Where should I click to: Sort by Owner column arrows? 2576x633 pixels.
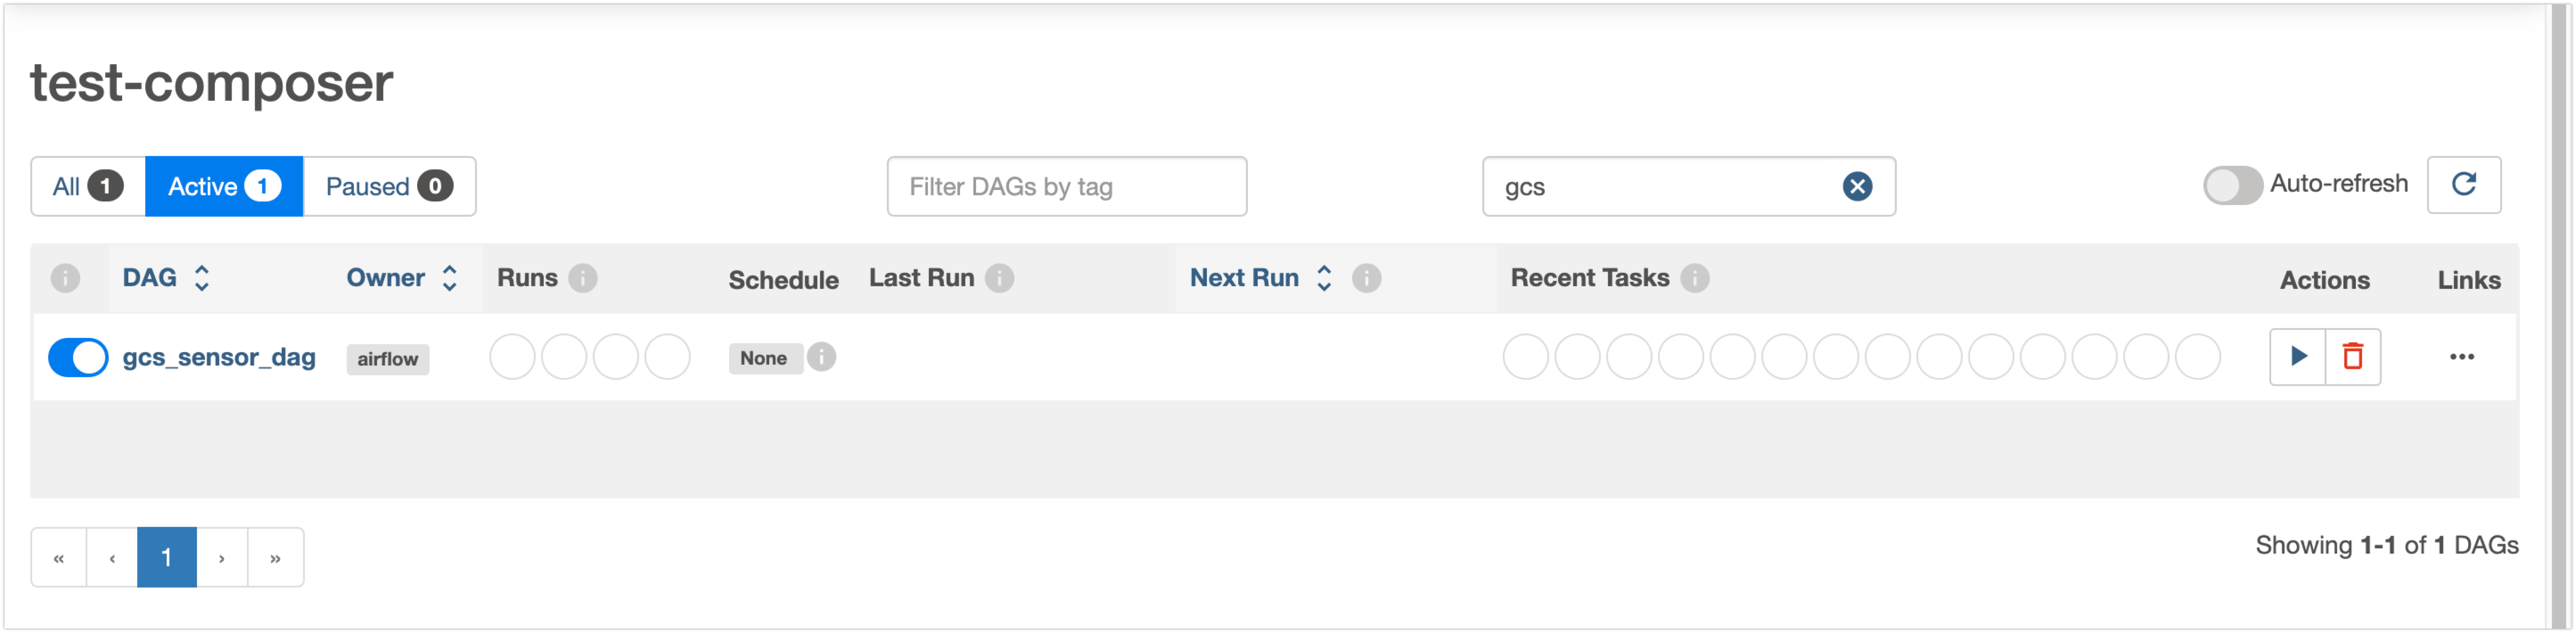coord(450,278)
